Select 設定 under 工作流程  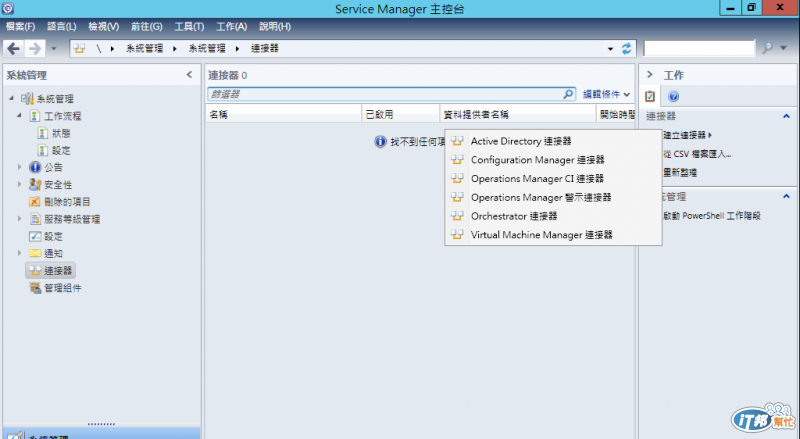[61, 151]
